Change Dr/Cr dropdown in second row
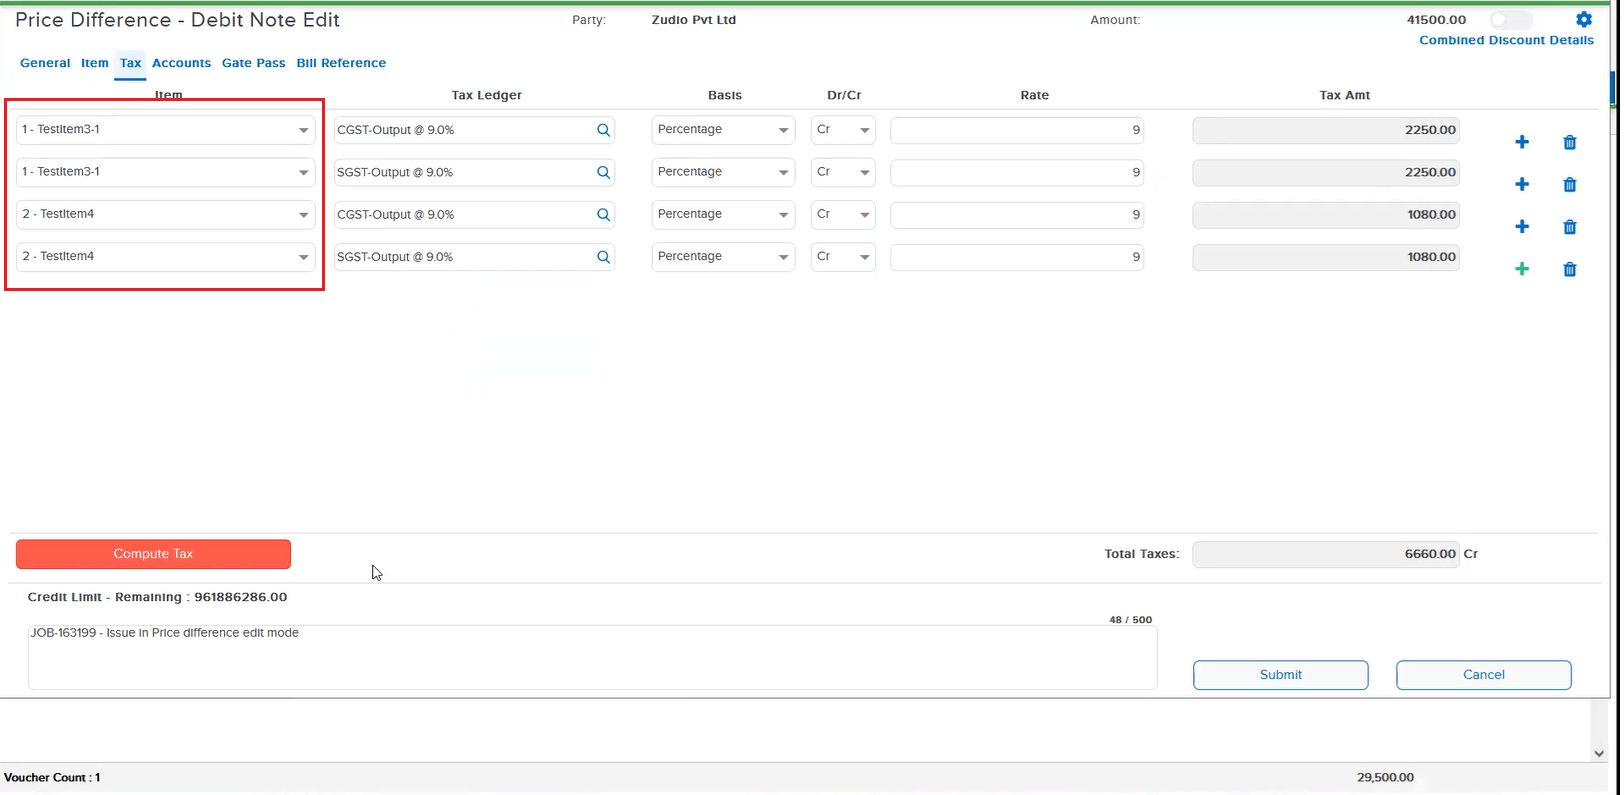 point(843,172)
